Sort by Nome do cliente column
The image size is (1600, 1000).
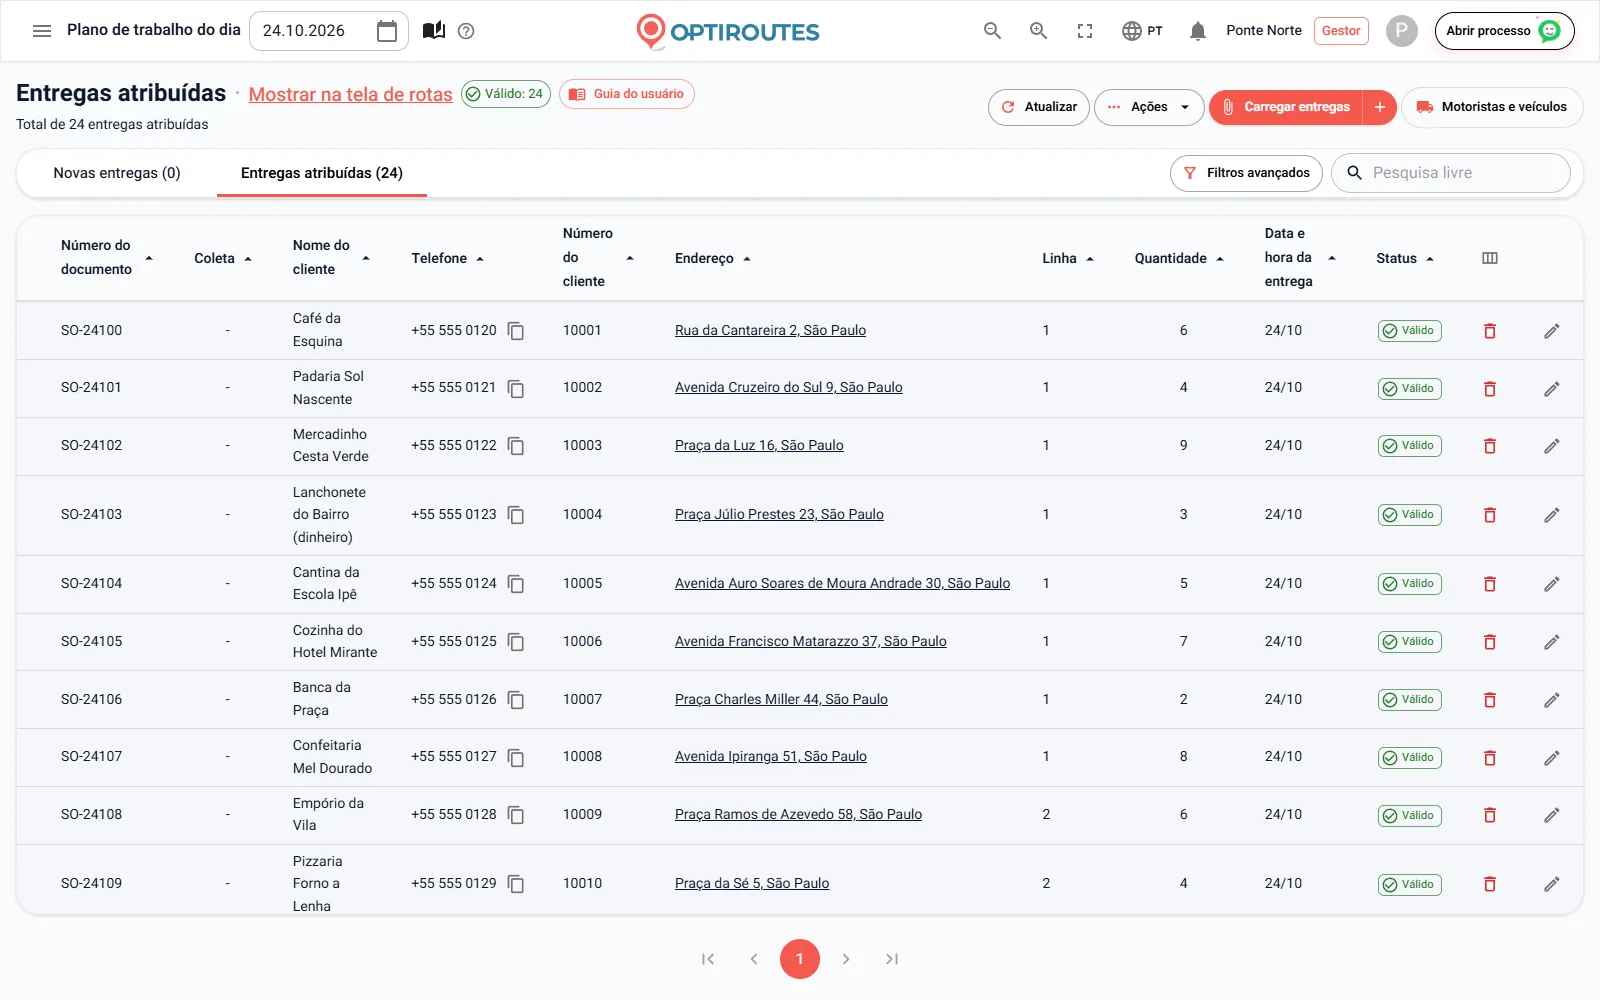(331, 257)
